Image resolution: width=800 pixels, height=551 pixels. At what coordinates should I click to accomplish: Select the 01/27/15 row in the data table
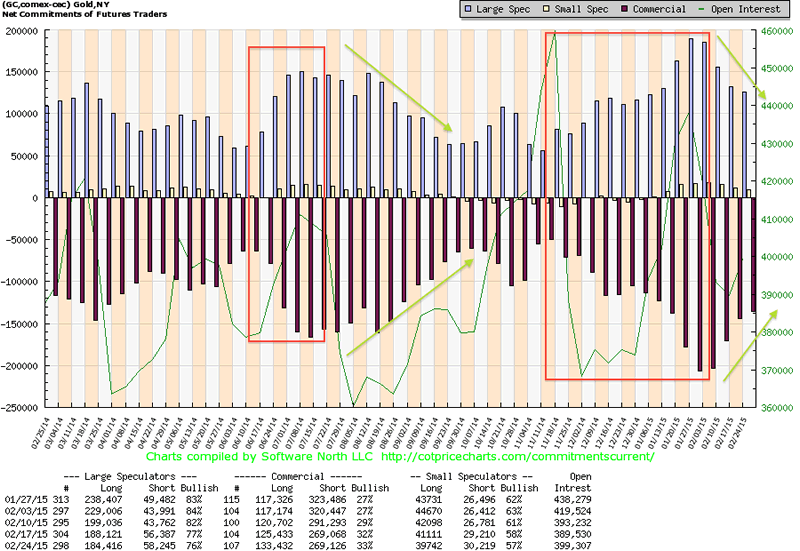(x=400, y=496)
